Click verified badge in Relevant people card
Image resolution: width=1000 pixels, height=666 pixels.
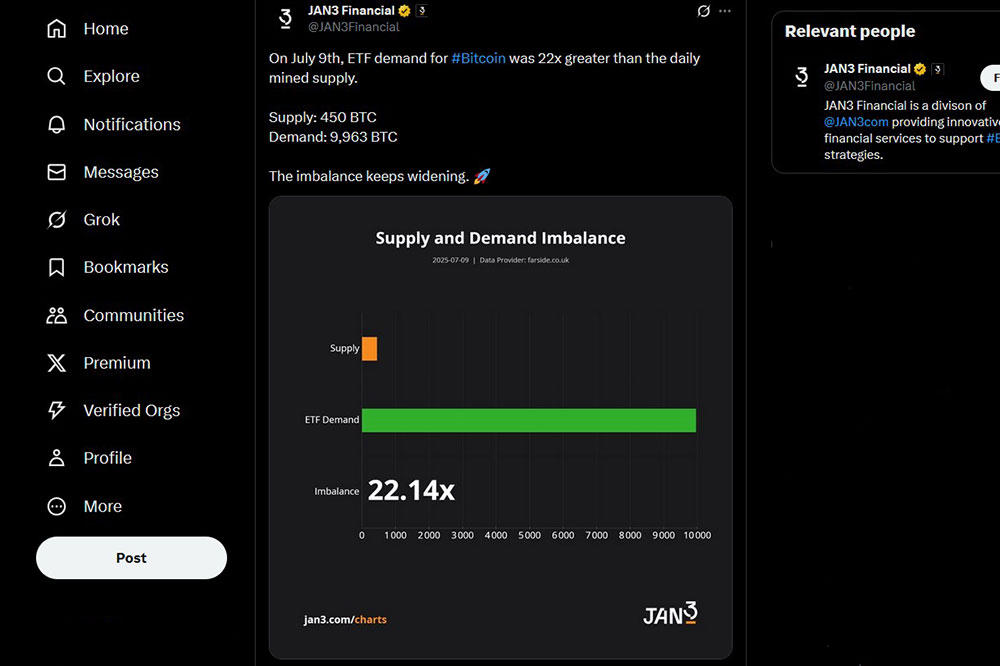coord(920,69)
